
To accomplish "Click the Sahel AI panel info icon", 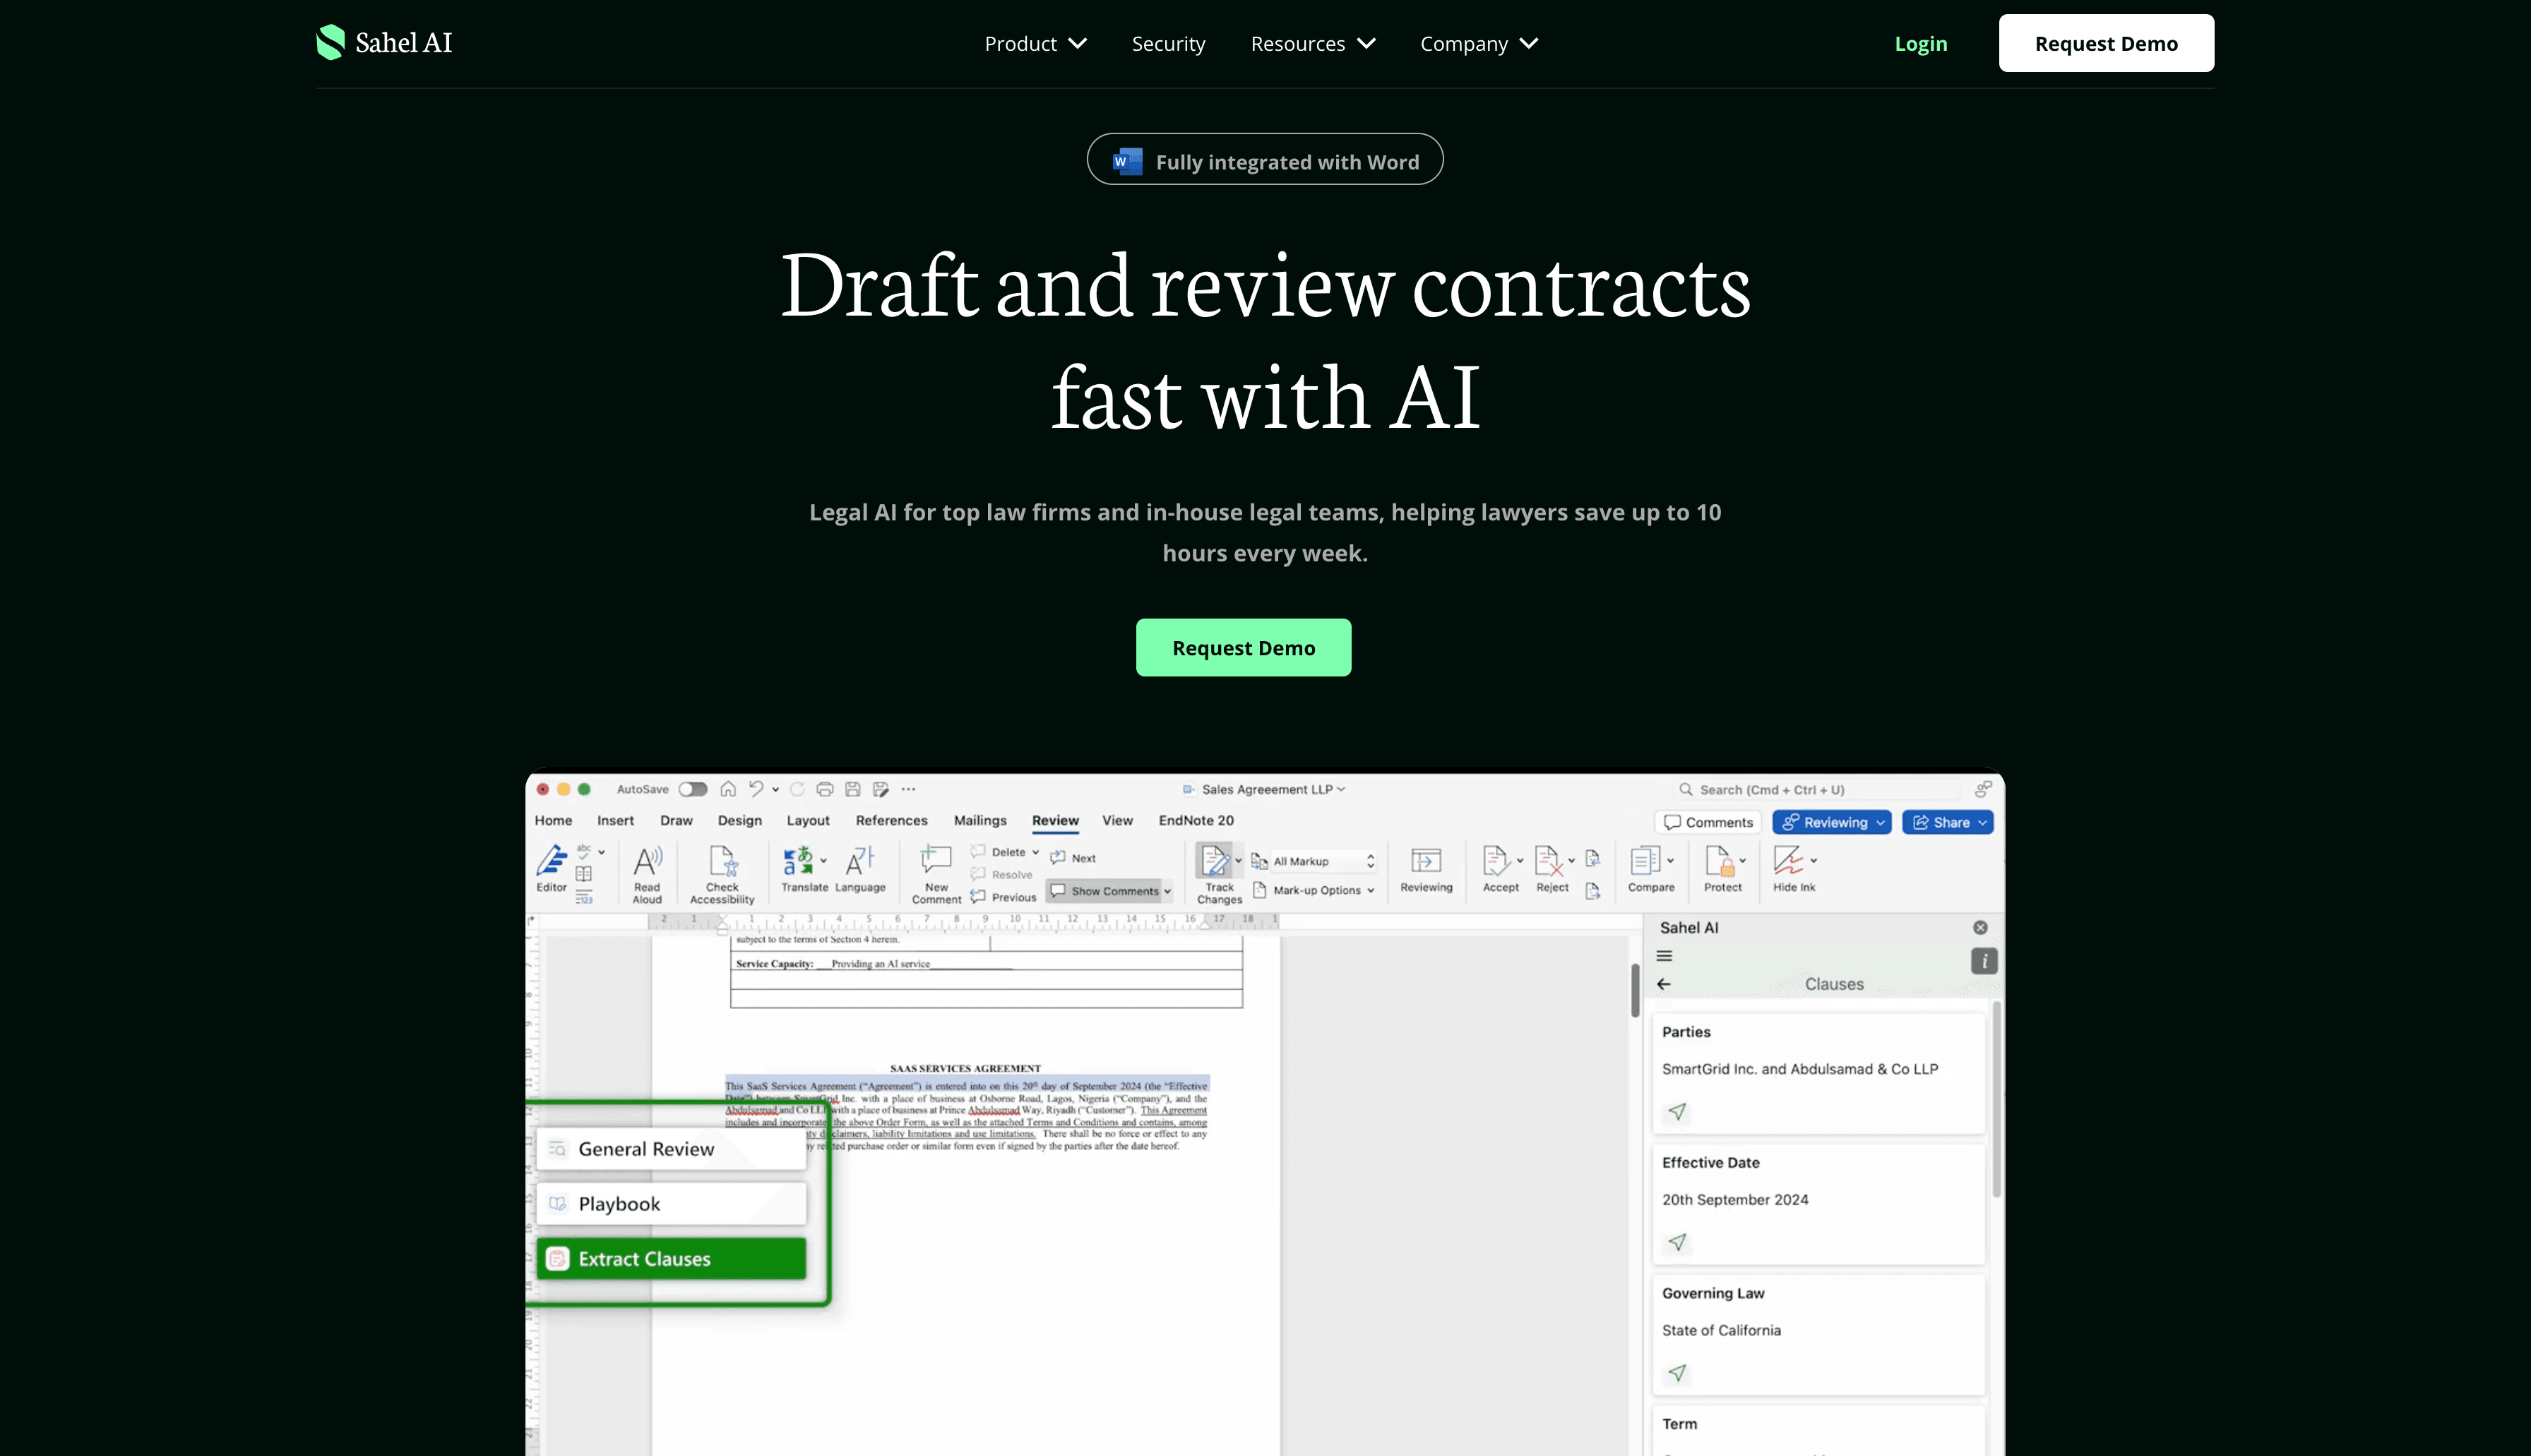I will pyautogui.click(x=1984, y=961).
